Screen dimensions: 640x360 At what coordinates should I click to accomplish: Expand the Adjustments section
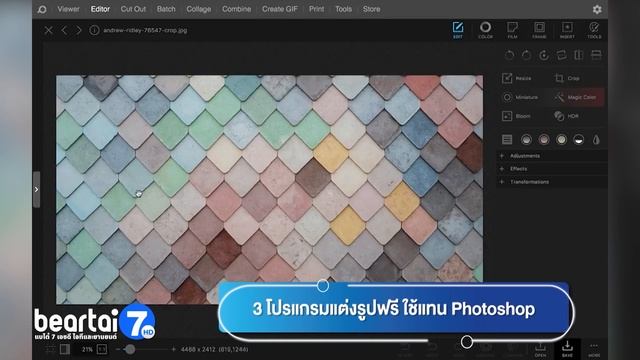[552, 156]
